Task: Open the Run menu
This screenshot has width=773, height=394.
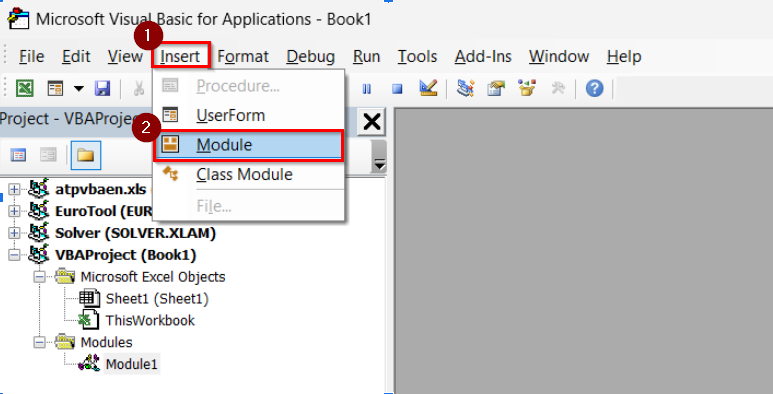Action: pyautogui.click(x=366, y=56)
